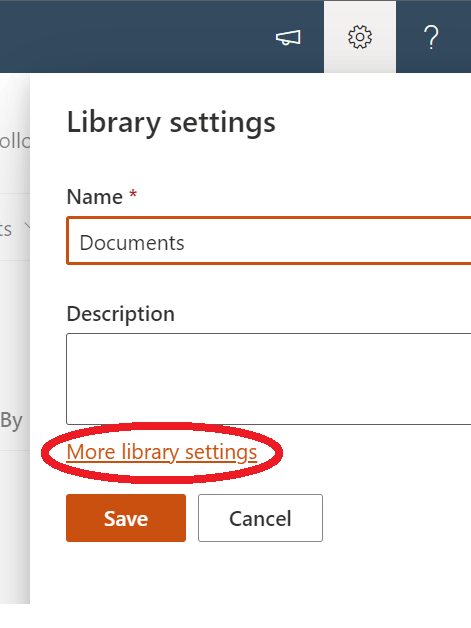This screenshot has width=471, height=628.
Task: Select the Name field label
Action: click(x=95, y=197)
